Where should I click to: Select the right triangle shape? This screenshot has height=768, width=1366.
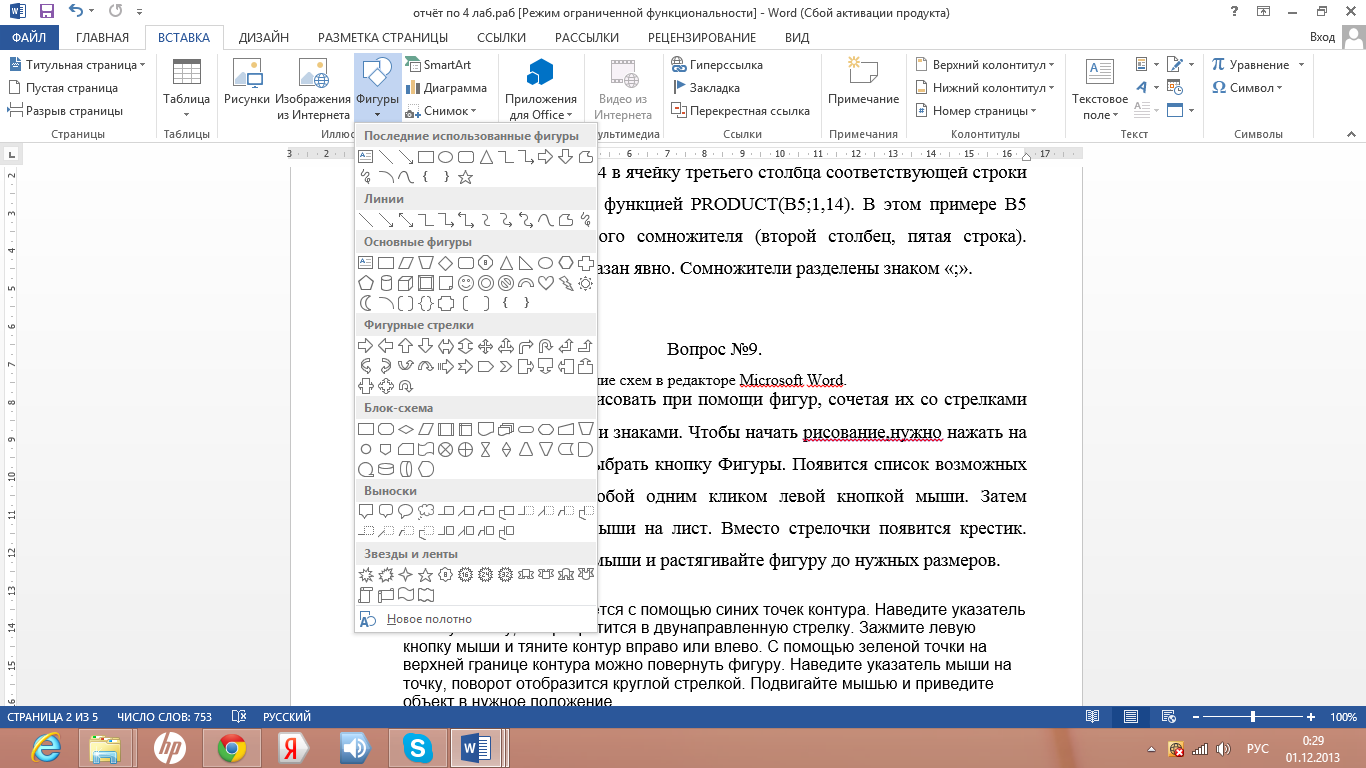[525, 263]
